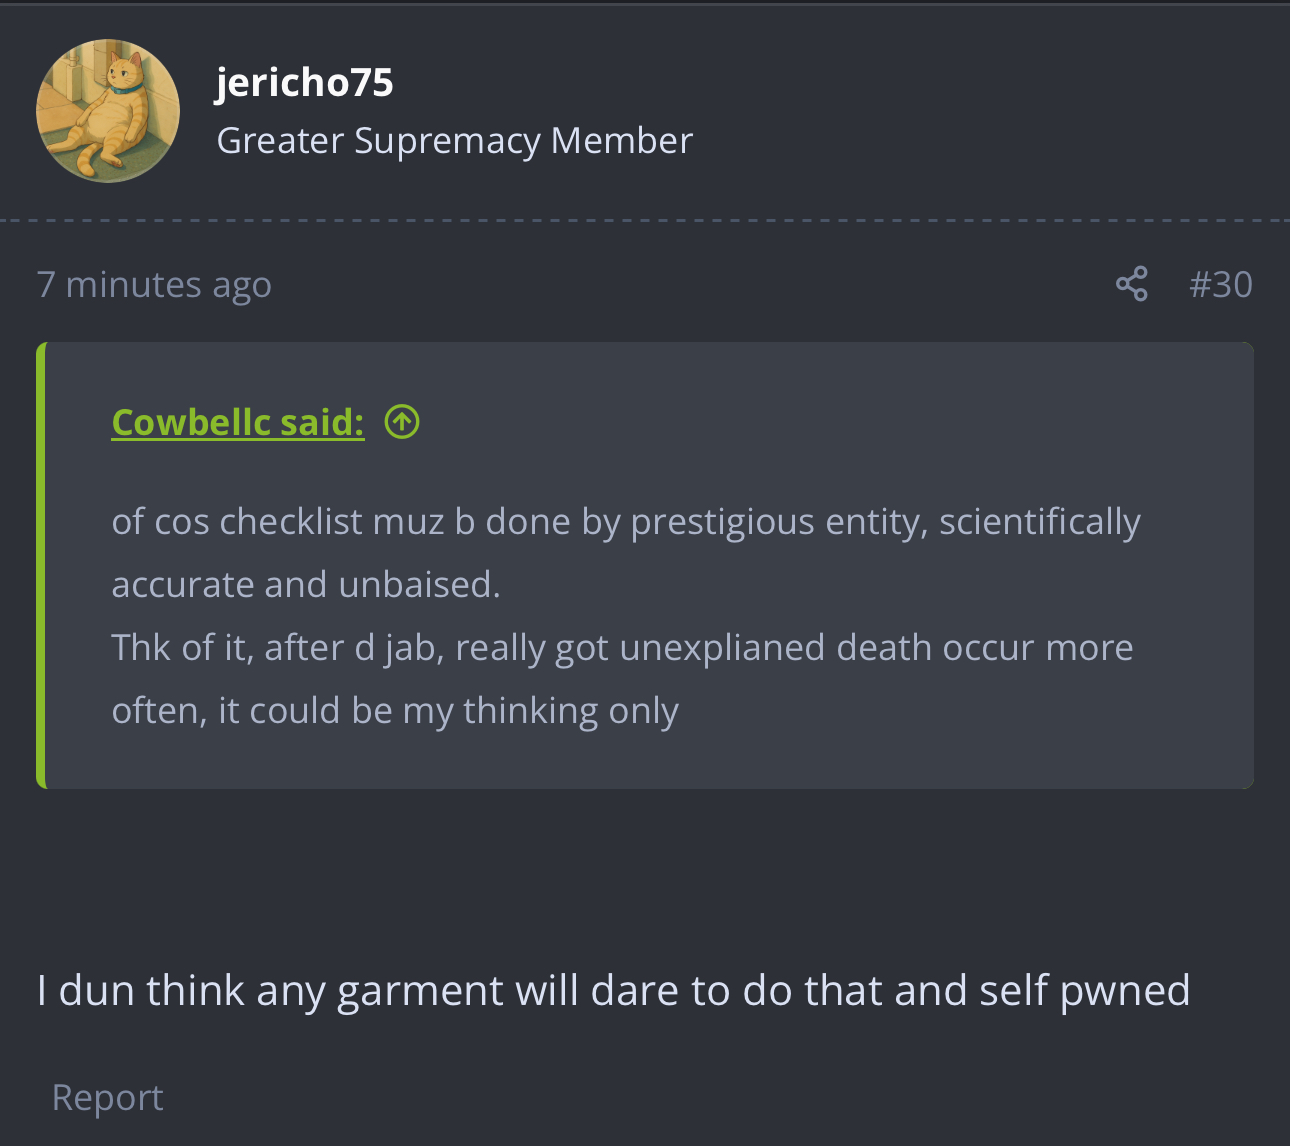Follow the Cowbellc said link

pos(238,422)
